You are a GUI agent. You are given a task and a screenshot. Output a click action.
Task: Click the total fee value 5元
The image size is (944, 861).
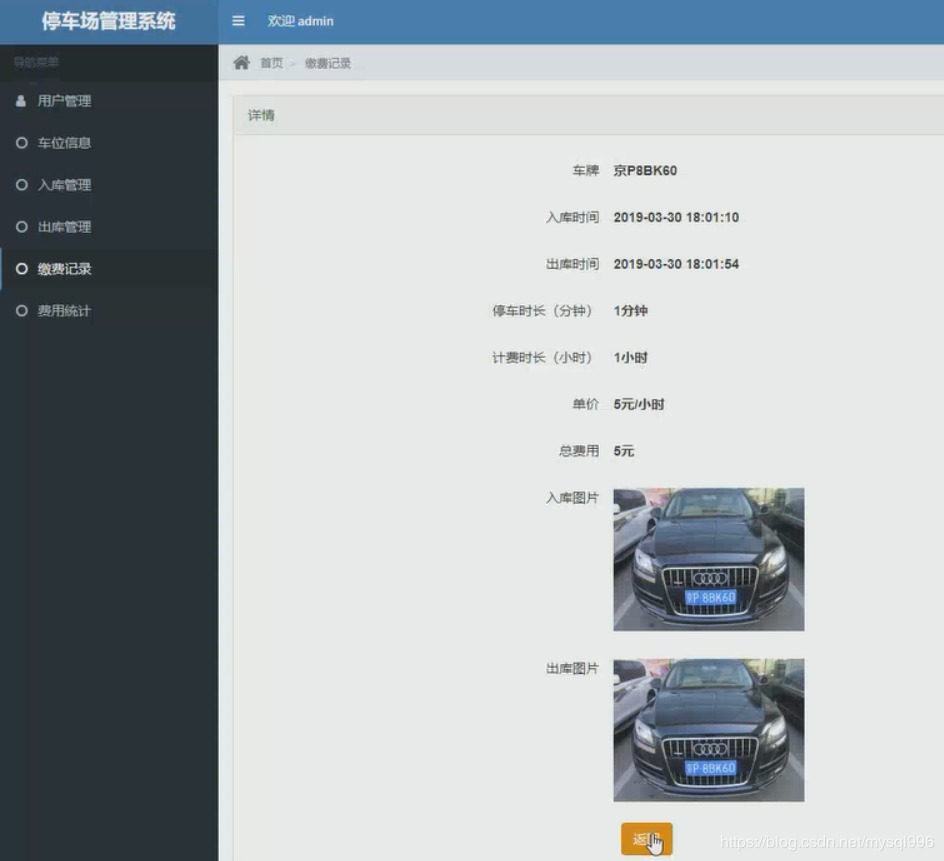click(x=624, y=451)
